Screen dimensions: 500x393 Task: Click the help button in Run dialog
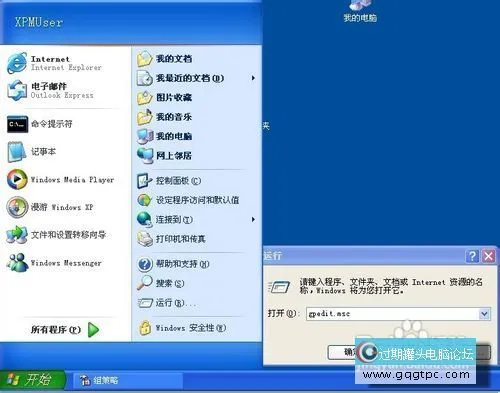(x=472, y=256)
